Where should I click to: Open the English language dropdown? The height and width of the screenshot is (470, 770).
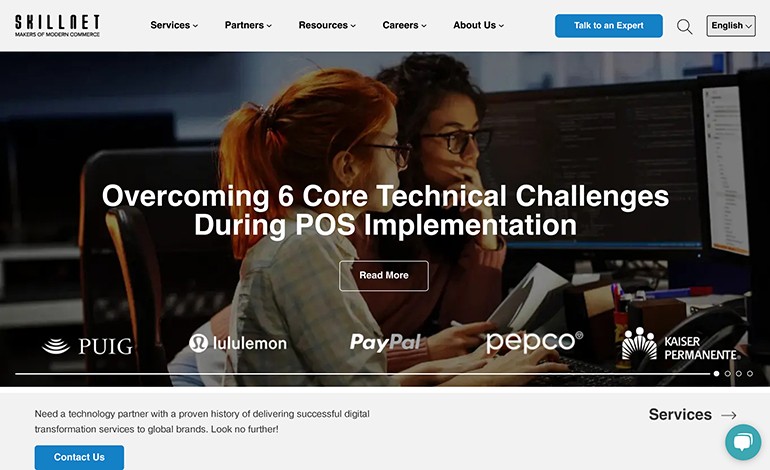(x=731, y=26)
